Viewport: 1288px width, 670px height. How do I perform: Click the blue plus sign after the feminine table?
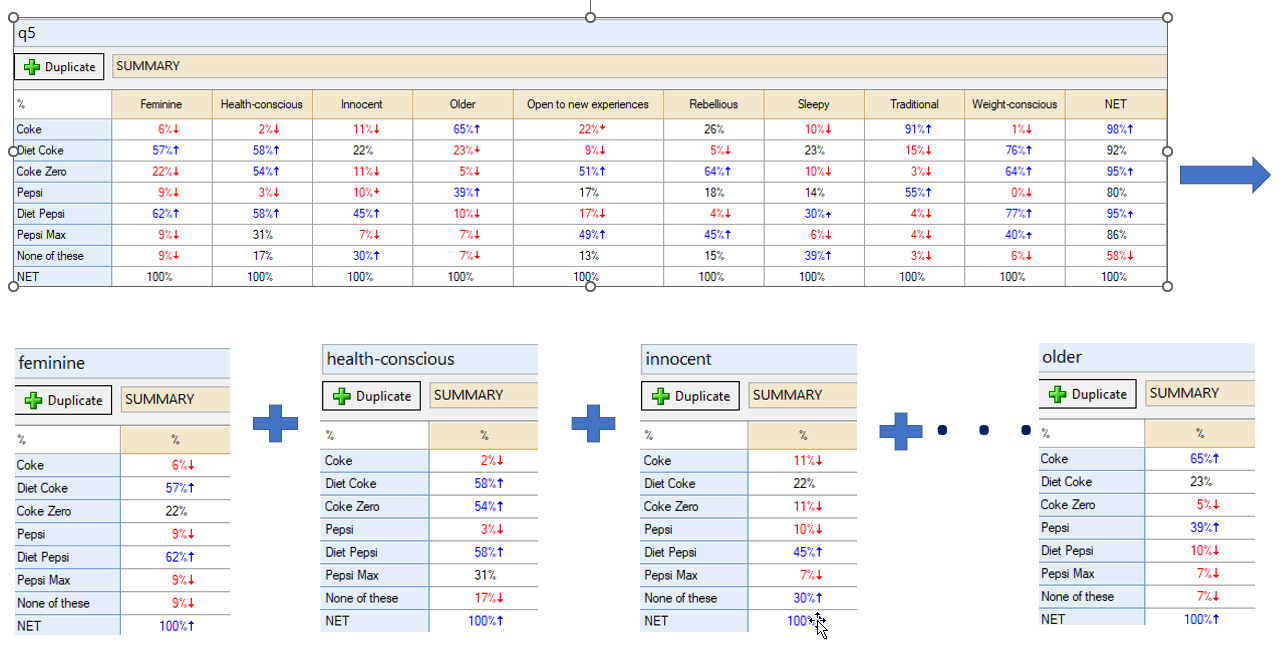(x=275, y=423)
